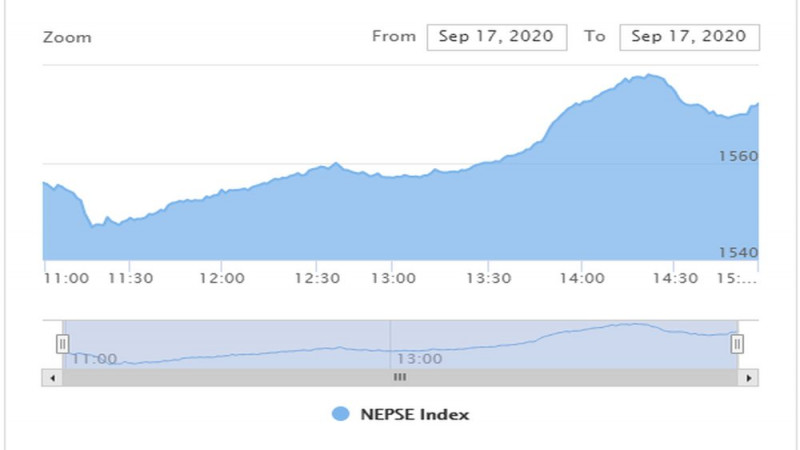Click the 13:00 marker in the navigator
Viewport: 800px width, 450px height.
(419, 359)
